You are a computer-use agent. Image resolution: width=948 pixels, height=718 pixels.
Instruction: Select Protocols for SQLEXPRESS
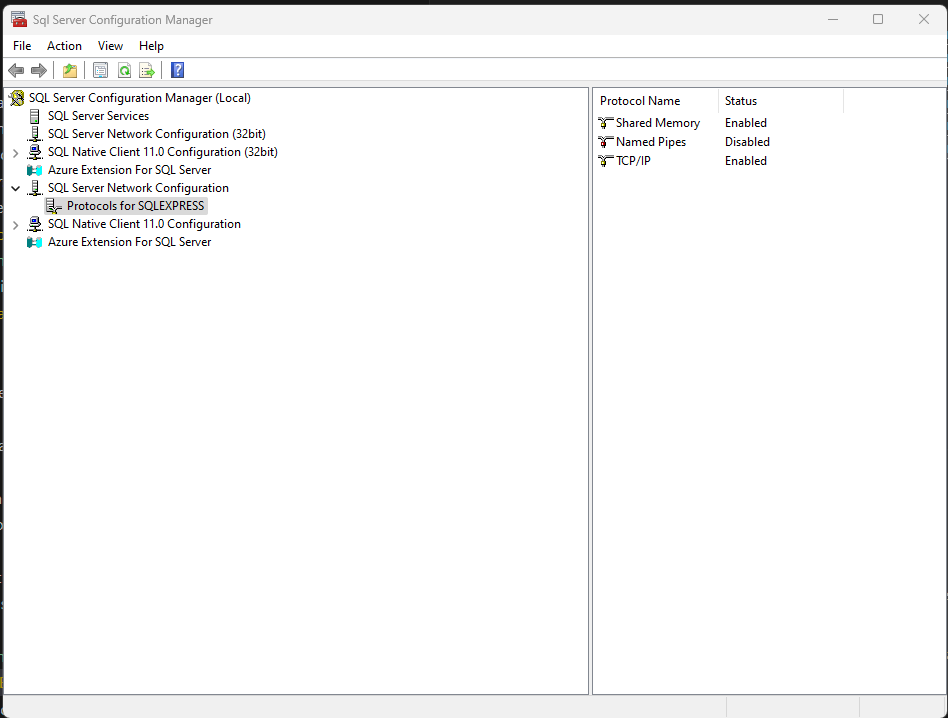[x=135, y=206]
